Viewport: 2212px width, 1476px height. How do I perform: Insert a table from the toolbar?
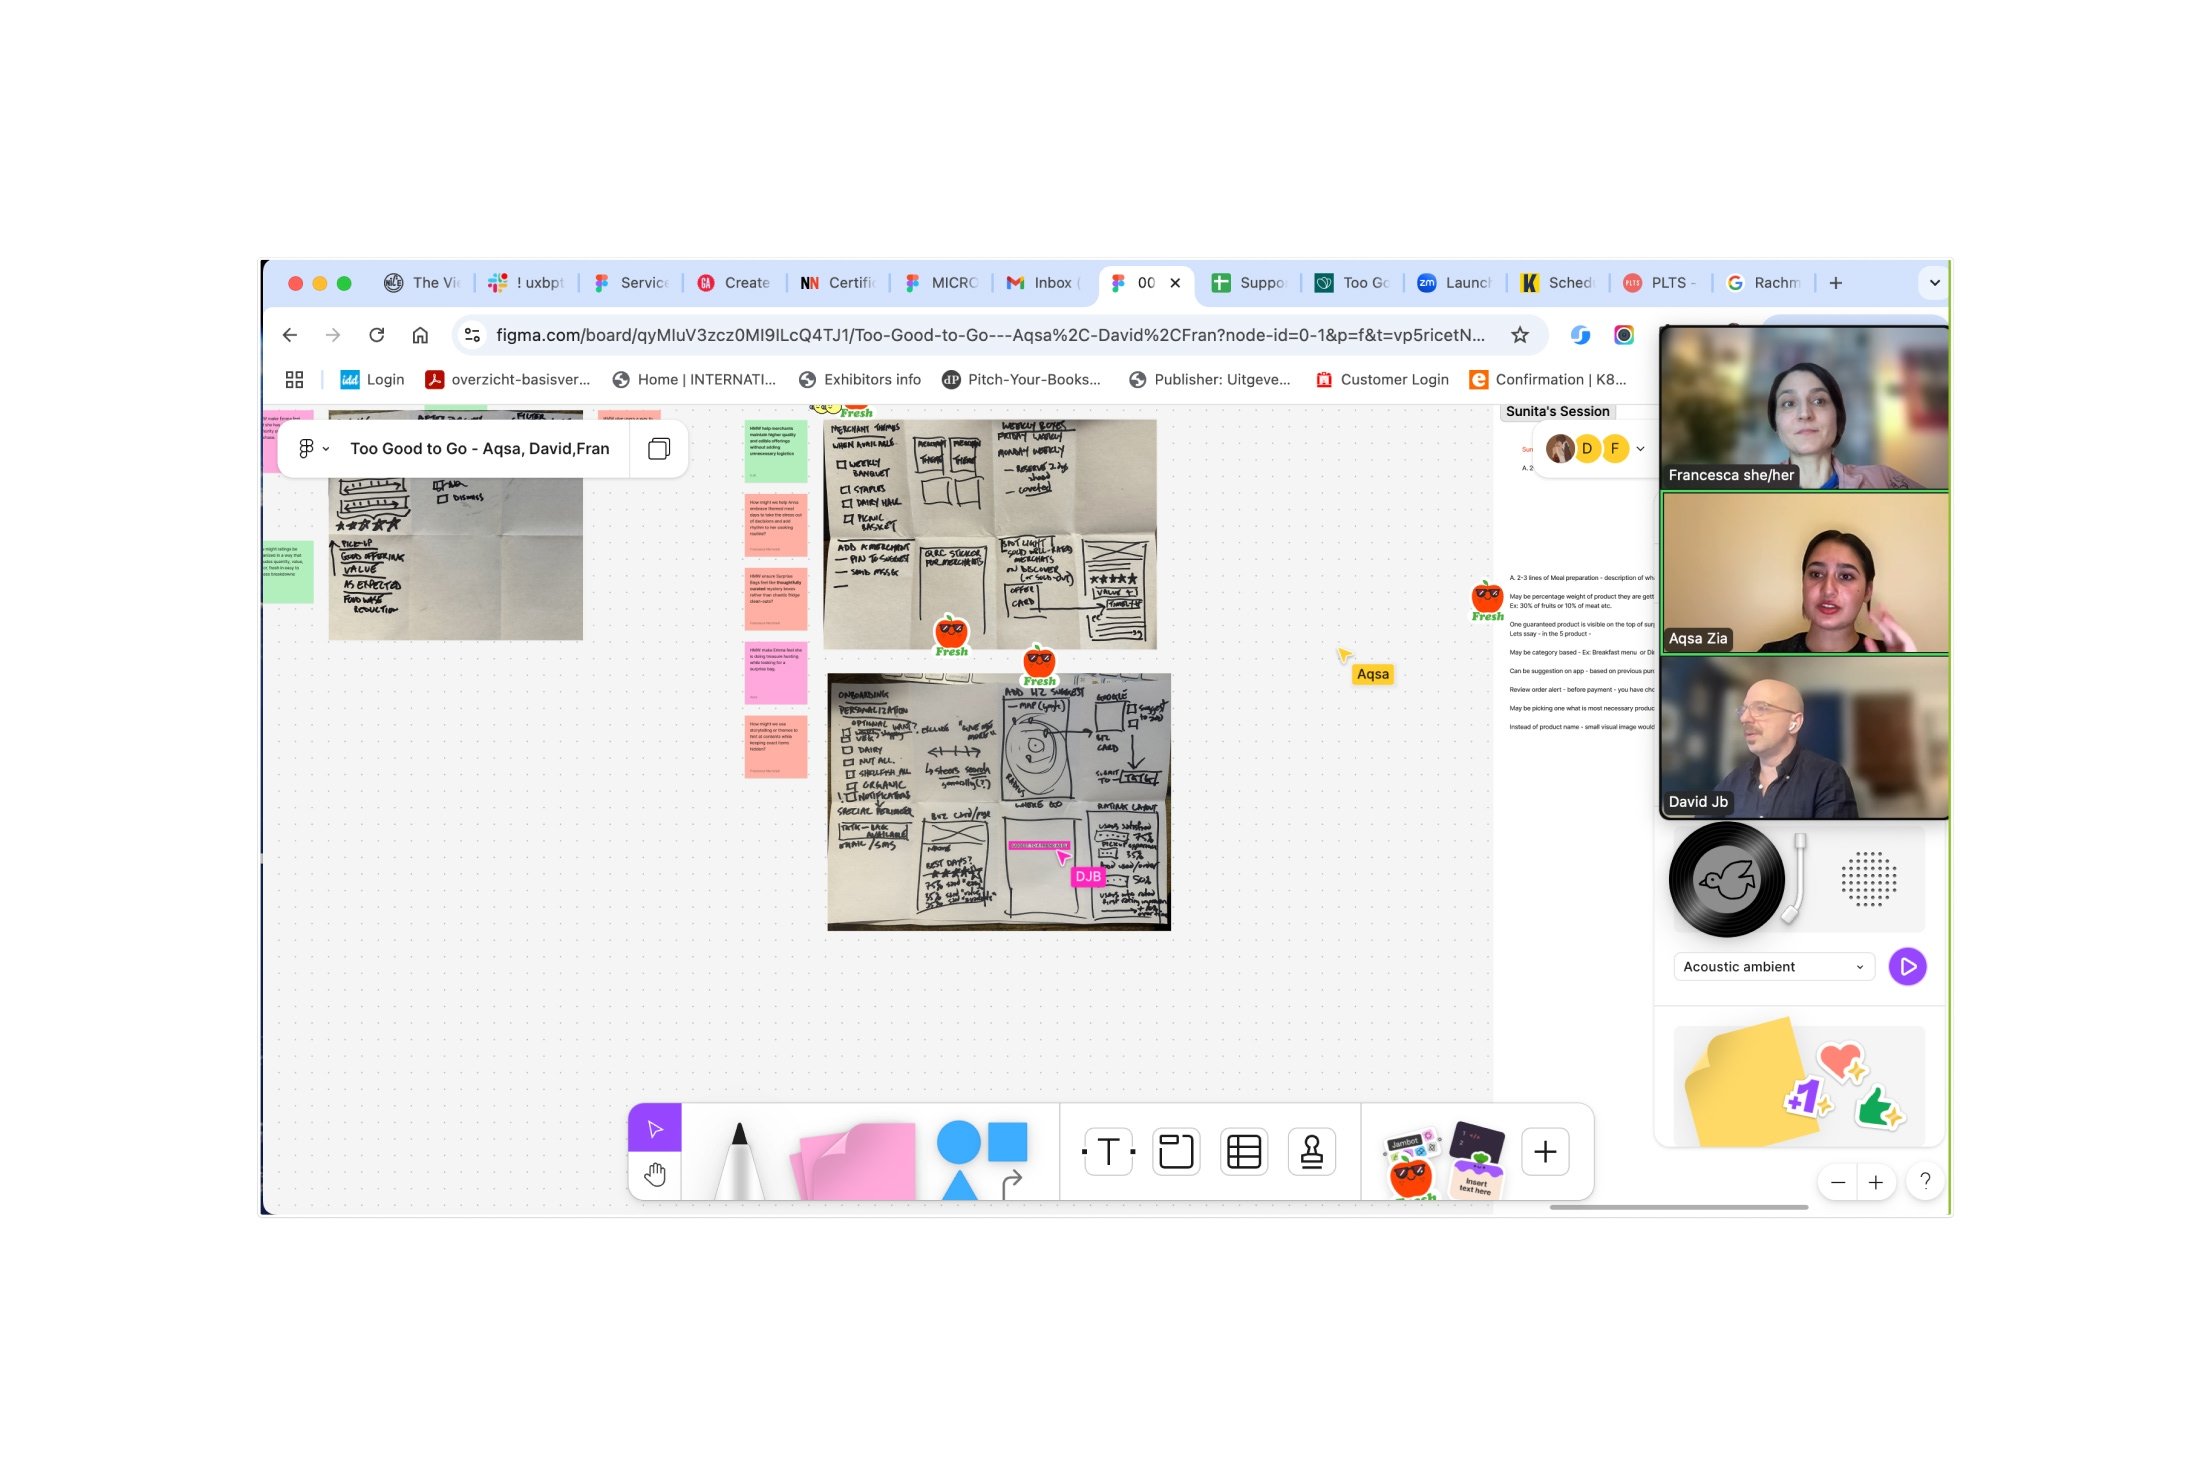click(x=1244, y=1152)
